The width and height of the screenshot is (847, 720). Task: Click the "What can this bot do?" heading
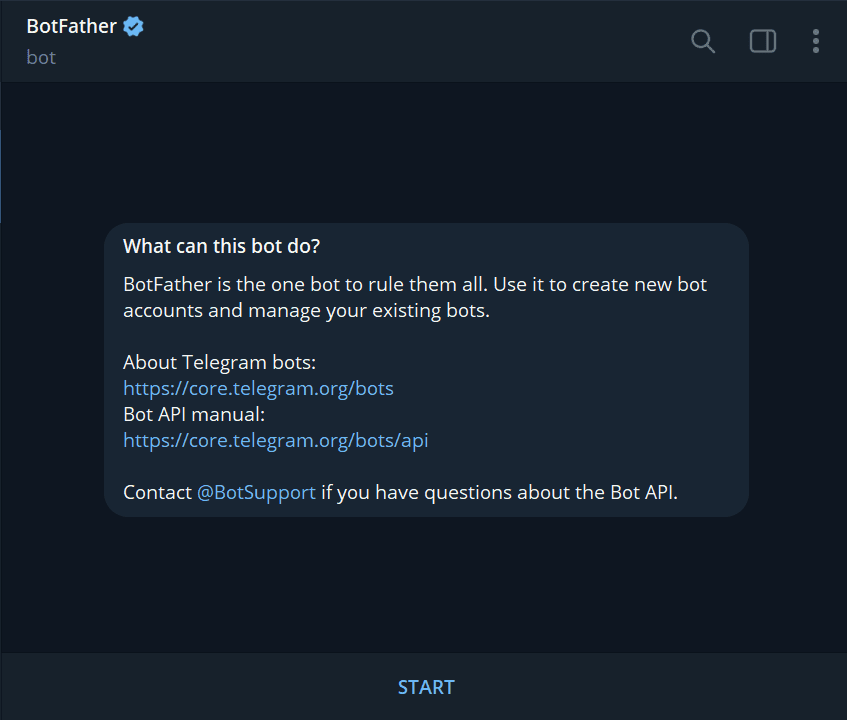tap(221, 246)
